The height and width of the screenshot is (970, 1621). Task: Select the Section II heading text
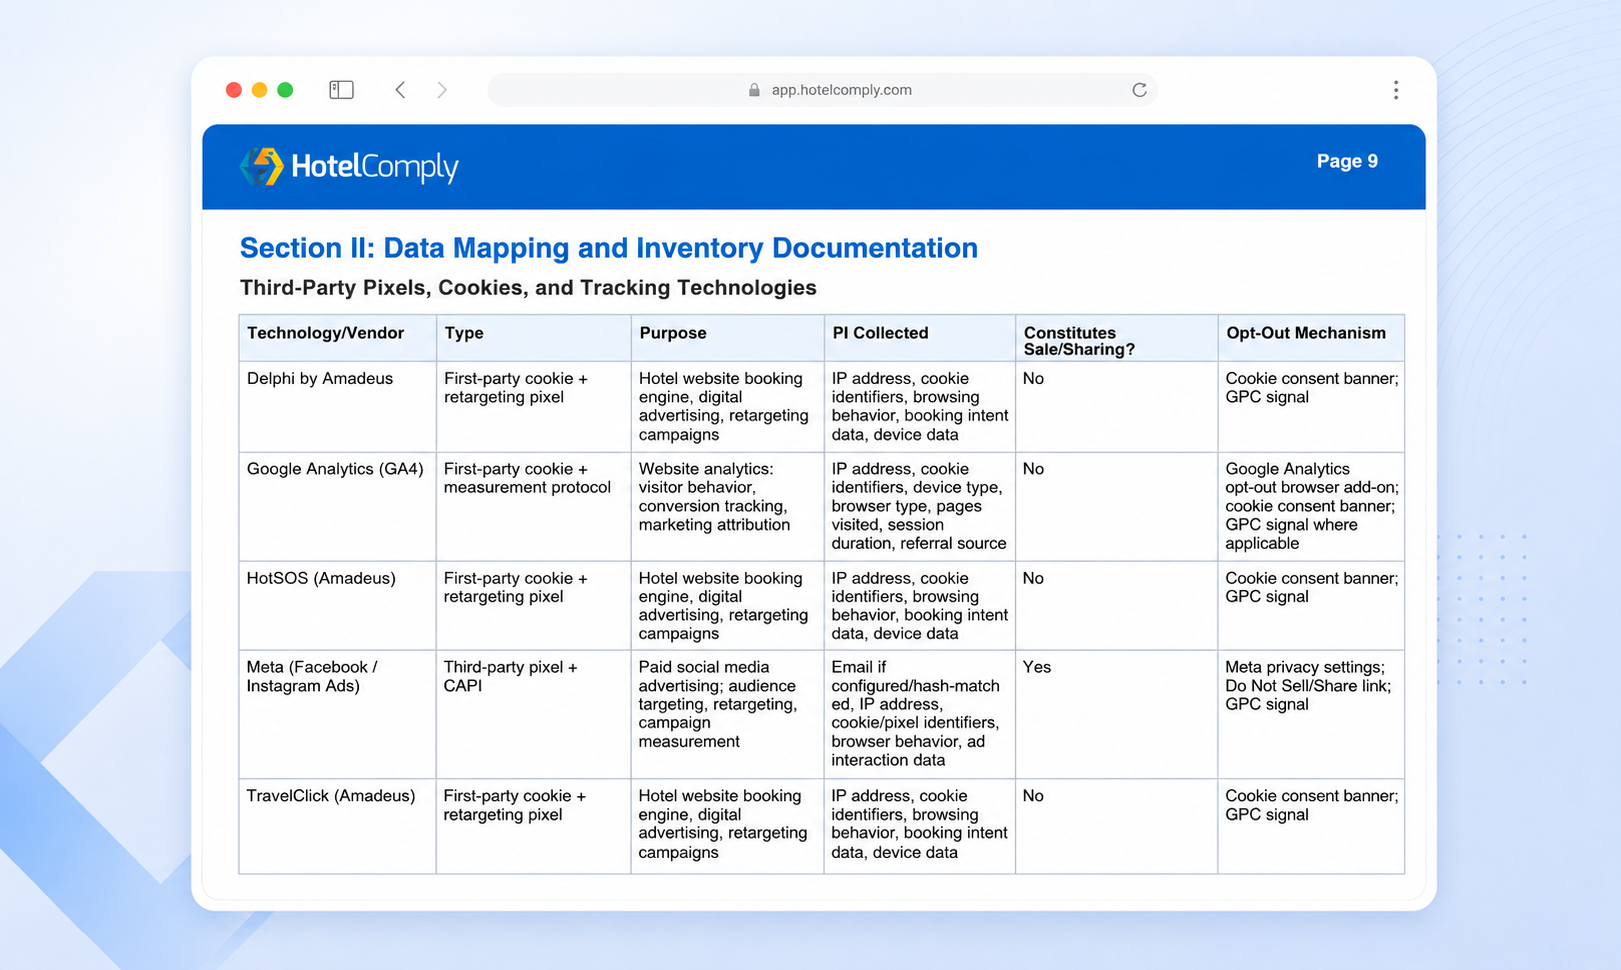tap(608, 248)
